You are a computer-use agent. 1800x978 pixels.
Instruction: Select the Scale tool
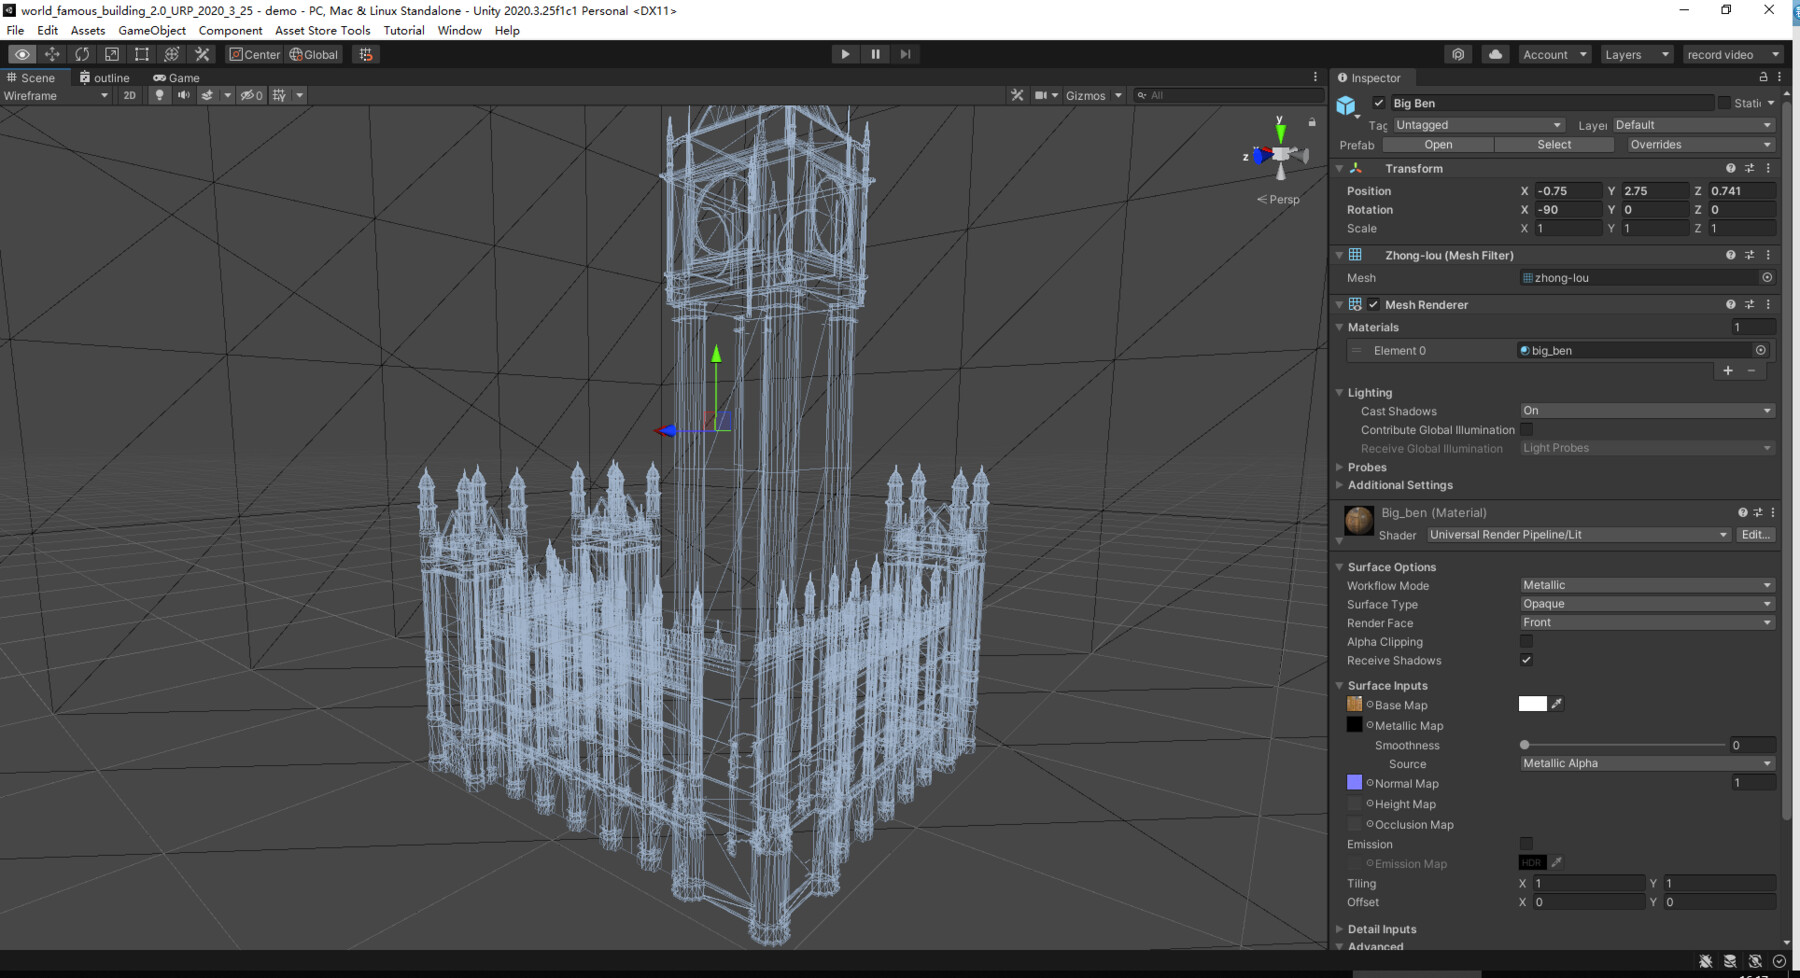(x=111, y=54)
